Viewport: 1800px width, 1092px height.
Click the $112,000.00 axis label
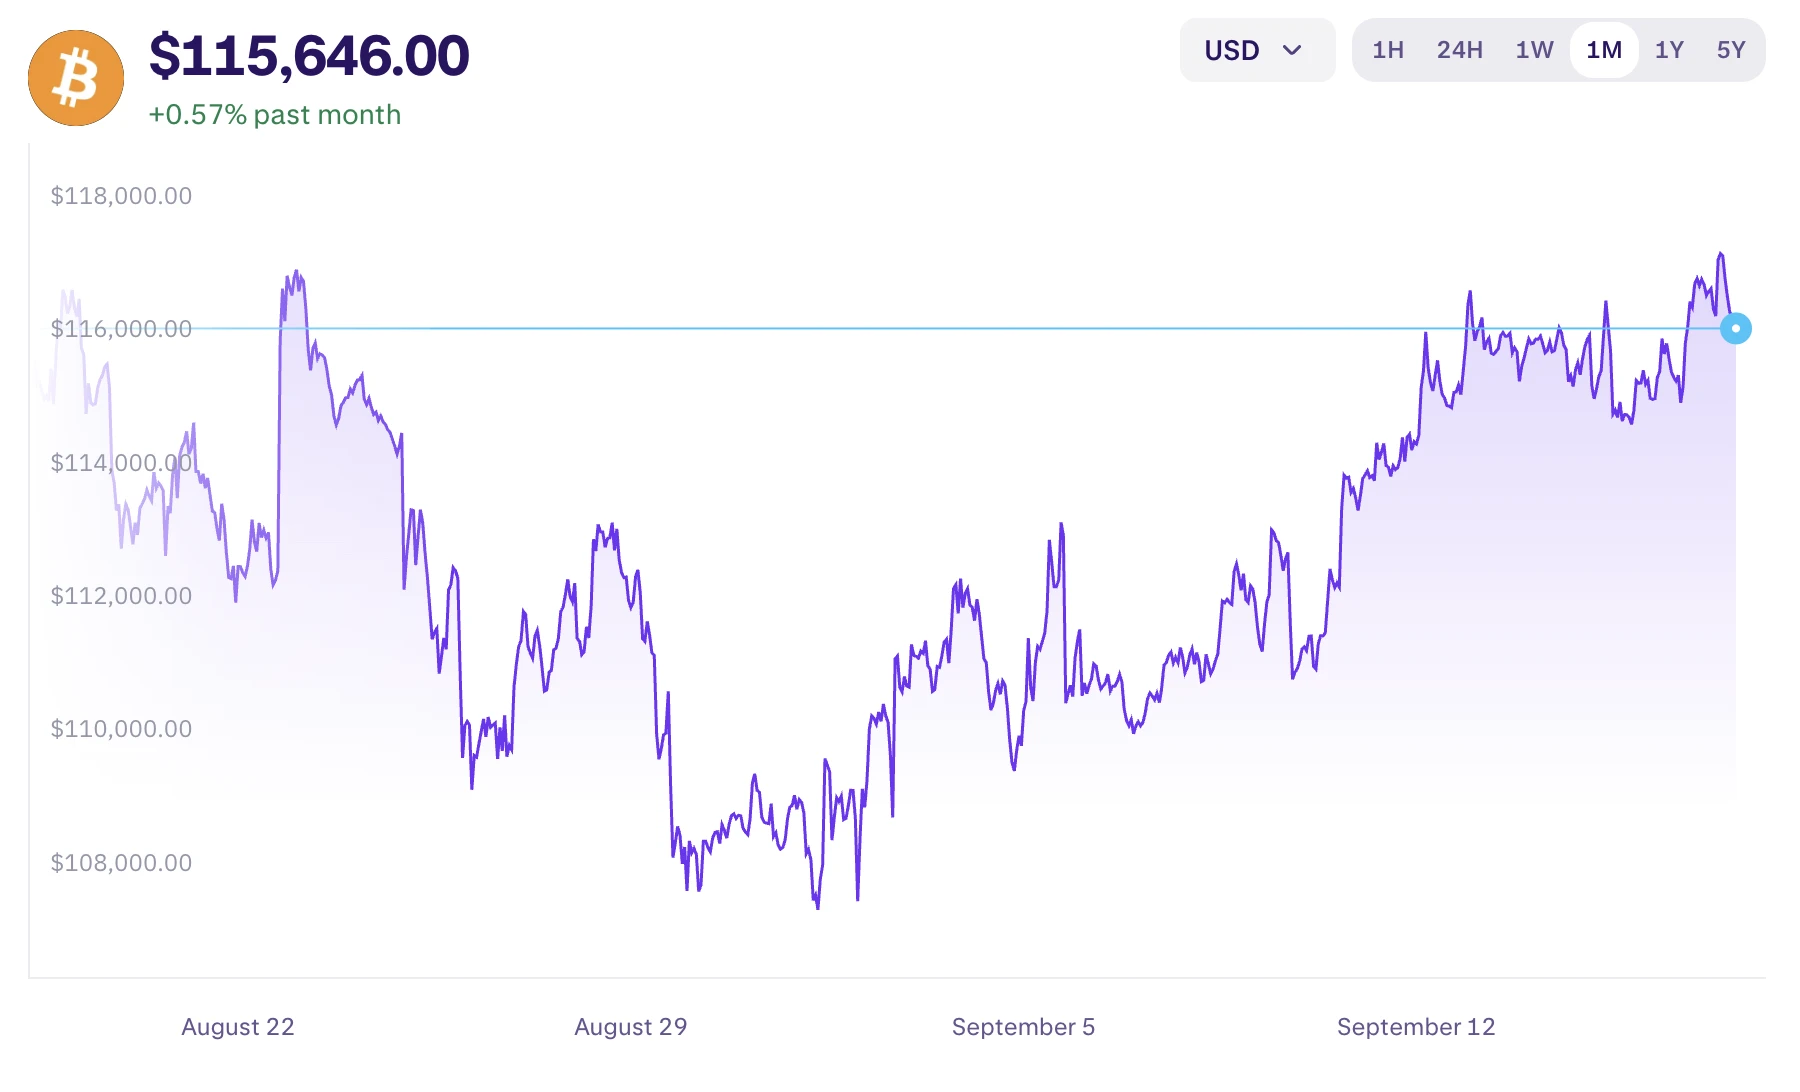tap(121, 596)
